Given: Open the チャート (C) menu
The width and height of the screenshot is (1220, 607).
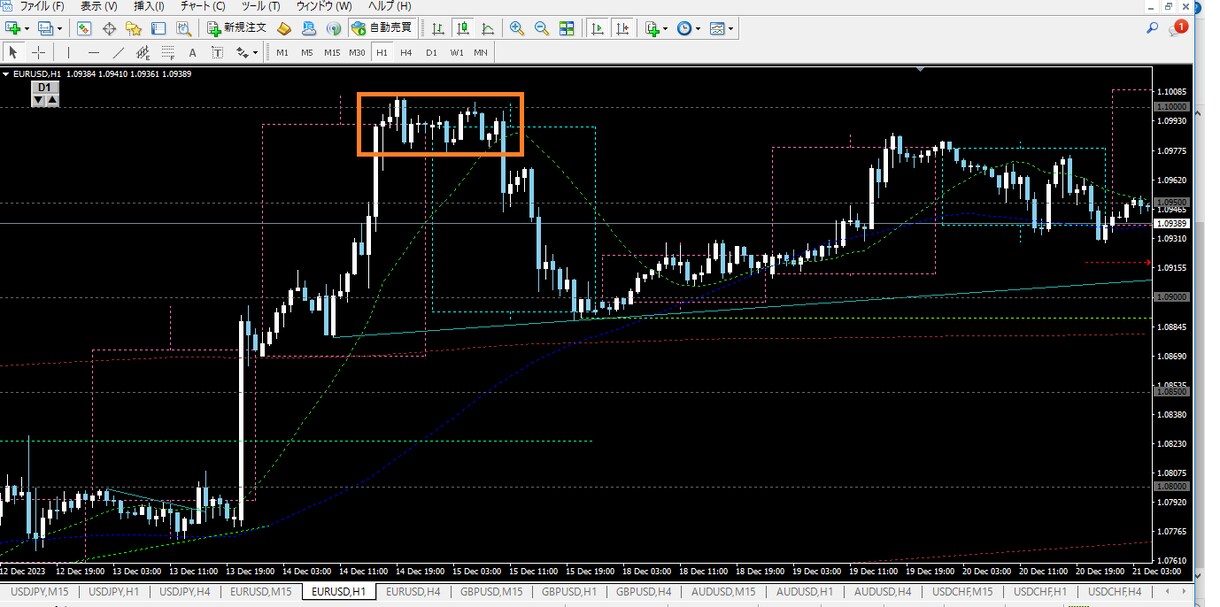Looking at the screenshot, I should click(203, 6).
